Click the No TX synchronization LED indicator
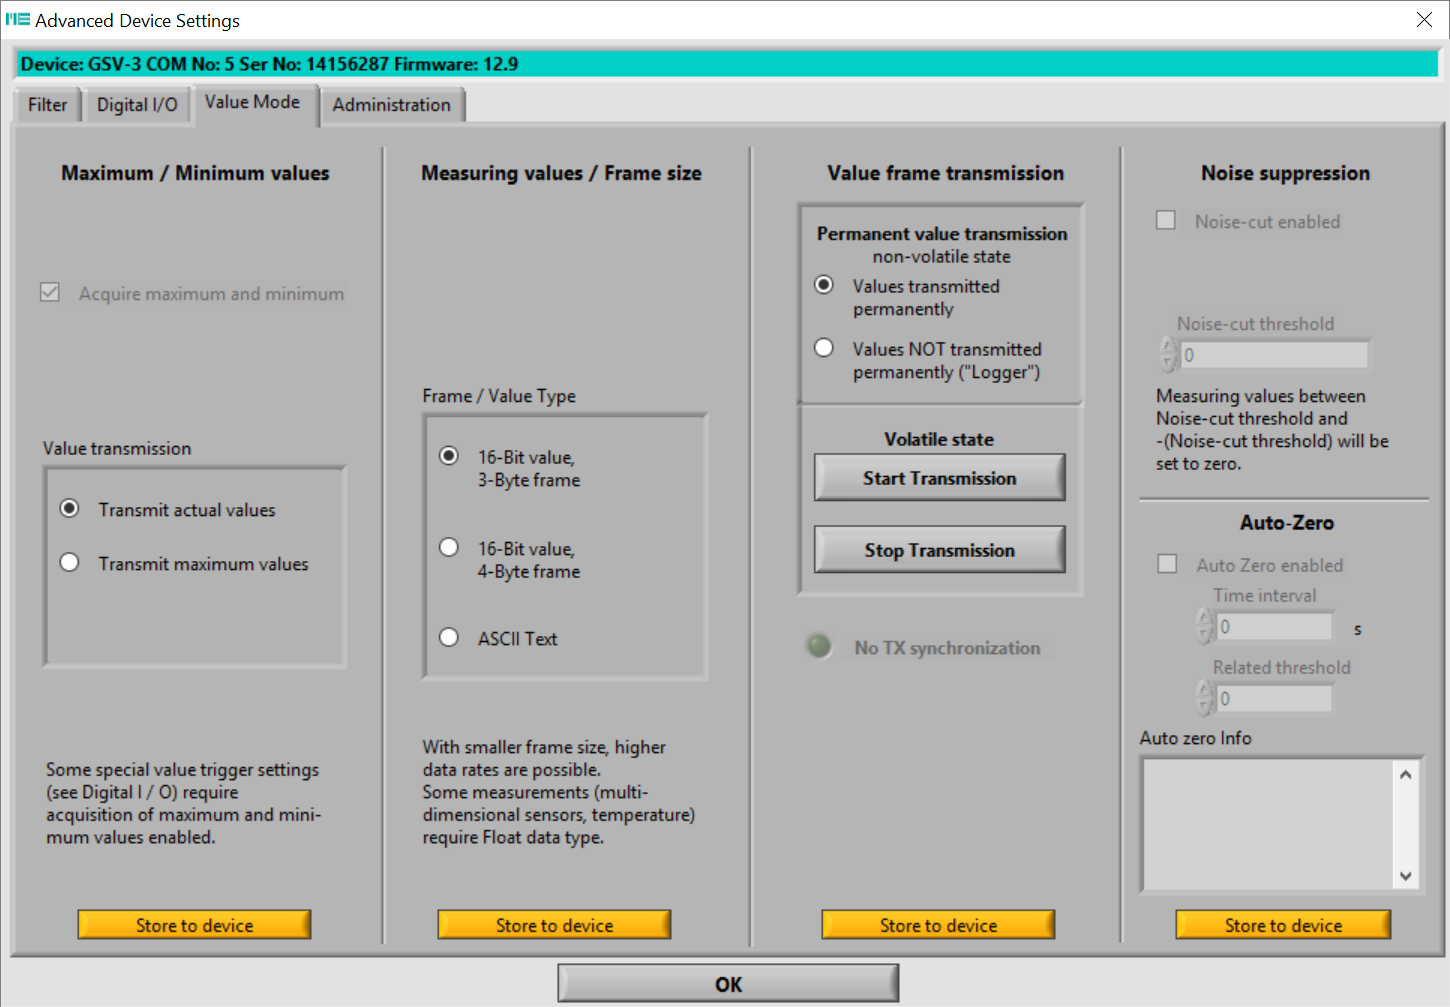 pos(819,647)
